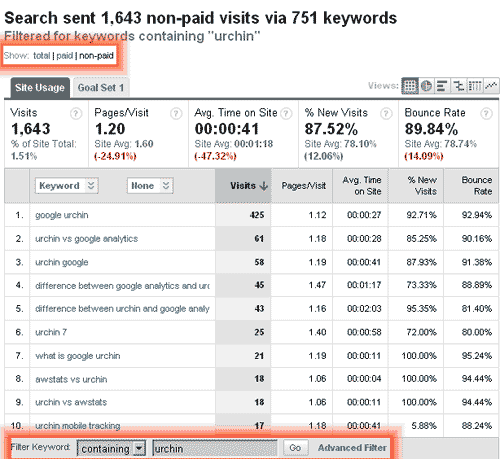Open the Keyword dimension dropdown

pos(67,186)
